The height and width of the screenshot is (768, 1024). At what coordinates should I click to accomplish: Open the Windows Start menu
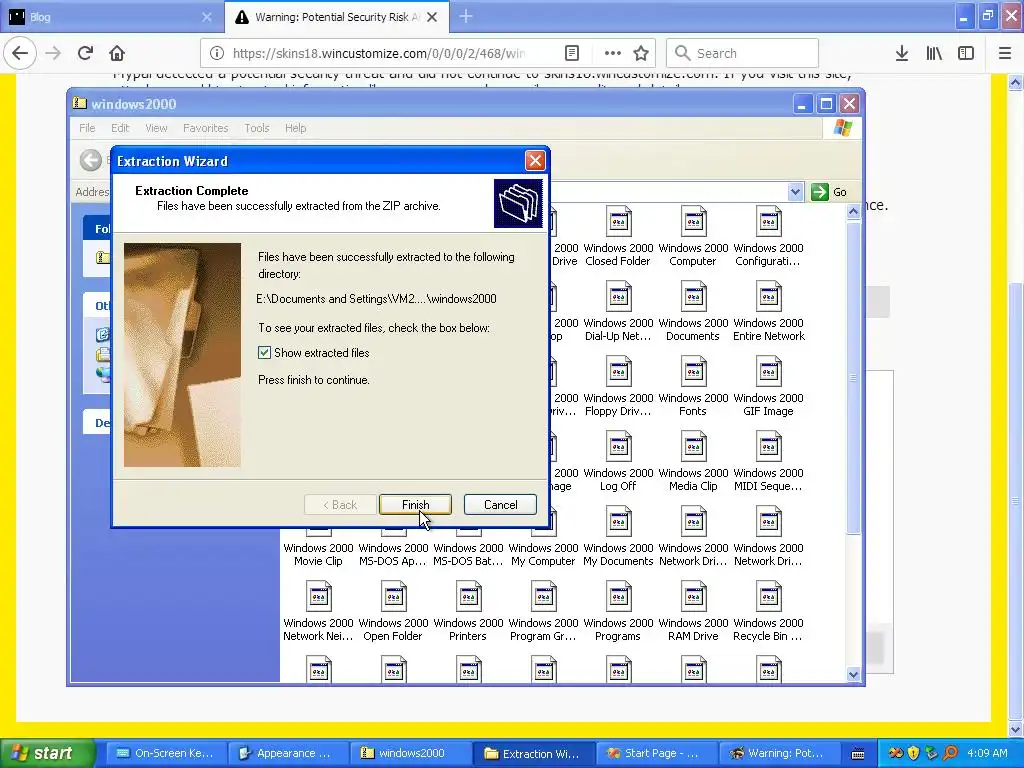click(48, 753)
